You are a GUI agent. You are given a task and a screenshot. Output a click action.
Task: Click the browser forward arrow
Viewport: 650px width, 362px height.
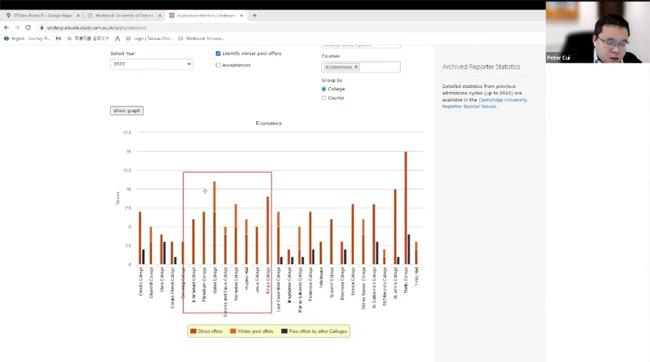coord(17,28)
